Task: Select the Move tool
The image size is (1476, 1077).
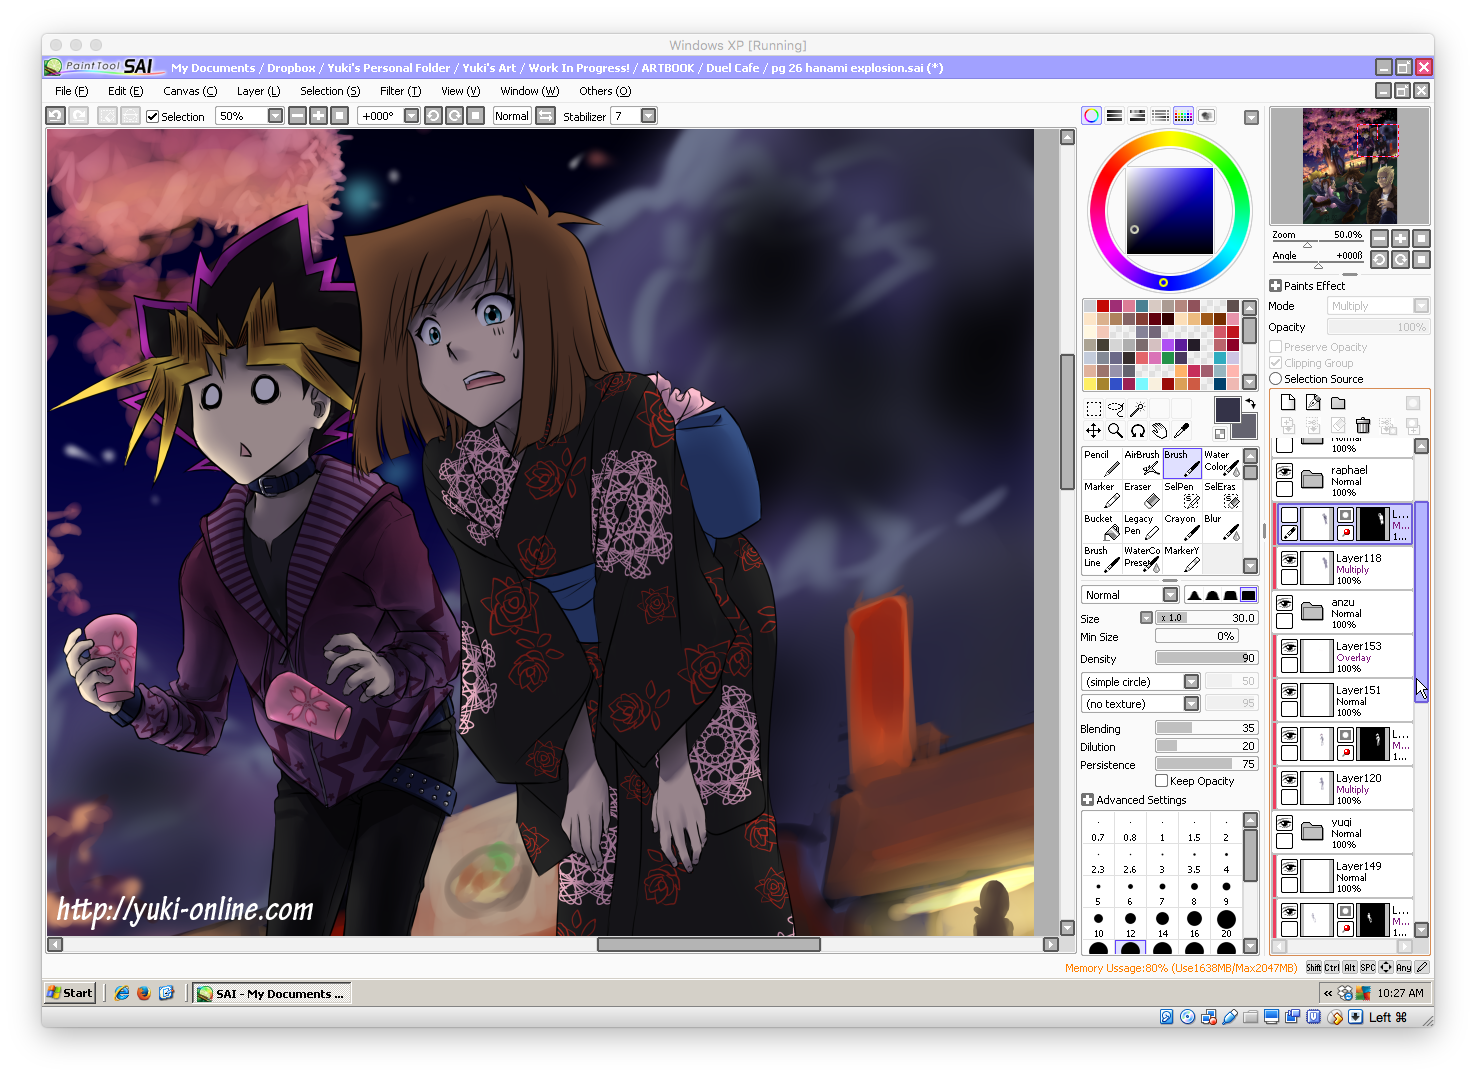Action: point(1093,431)
